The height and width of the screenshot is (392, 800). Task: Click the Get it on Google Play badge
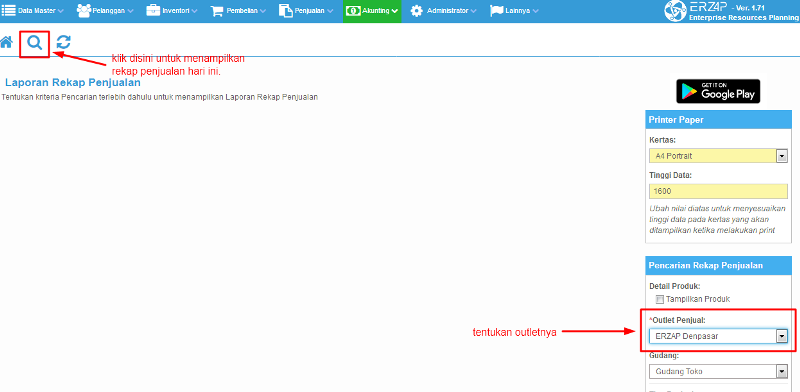point(718,91)
